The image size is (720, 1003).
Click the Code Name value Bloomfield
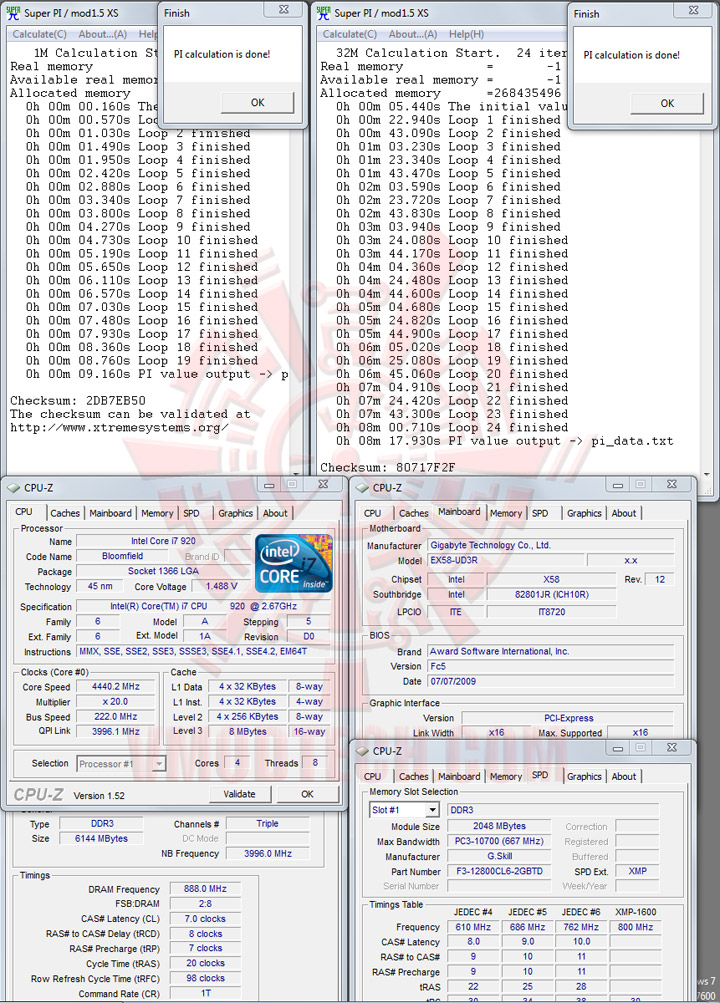click(x=122, y=556)
